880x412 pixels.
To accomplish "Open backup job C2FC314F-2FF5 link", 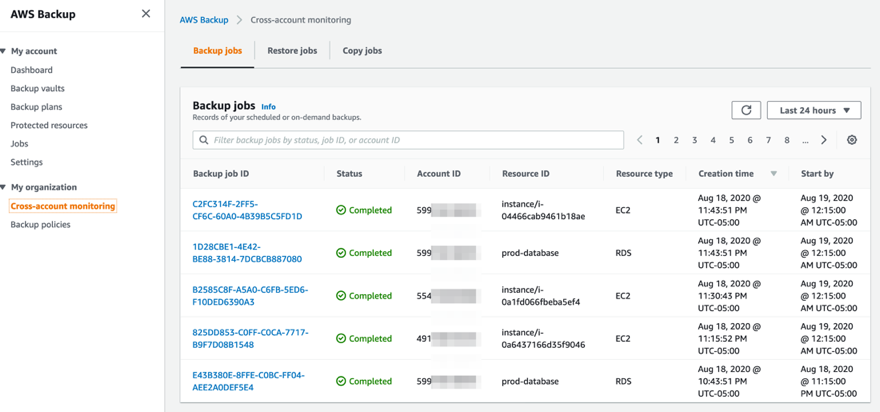I will [248, 210].
